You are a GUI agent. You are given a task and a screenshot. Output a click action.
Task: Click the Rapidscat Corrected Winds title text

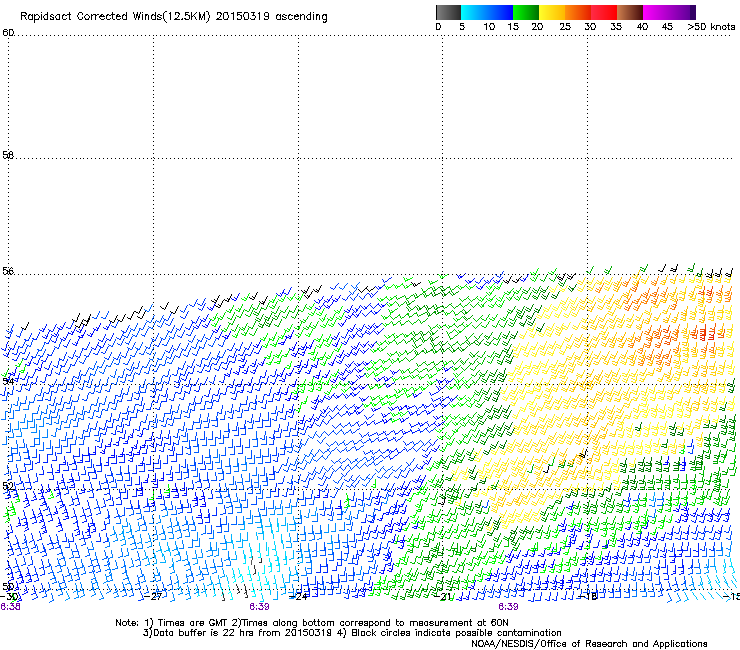click(174, 17)
